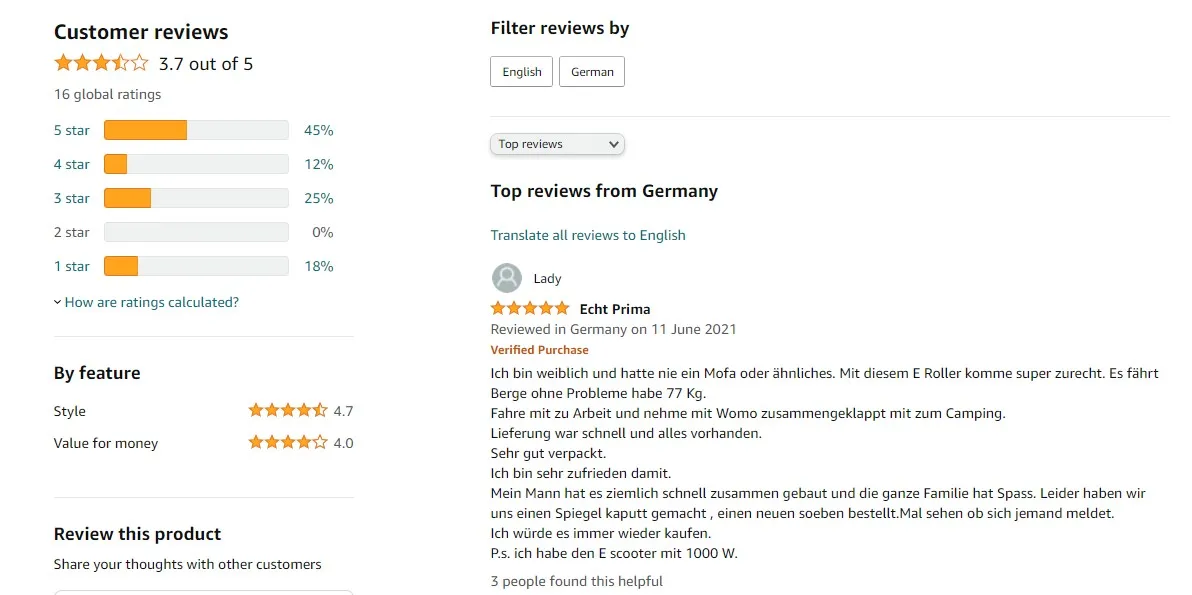Click the 5 star rating bar
Screen dimensions: 1192x595
[196, 130]
